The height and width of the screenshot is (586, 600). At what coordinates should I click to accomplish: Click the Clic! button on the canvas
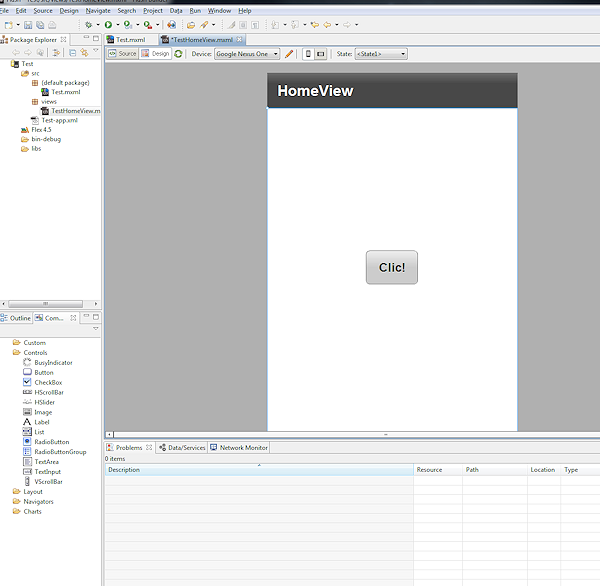[392, 267]
